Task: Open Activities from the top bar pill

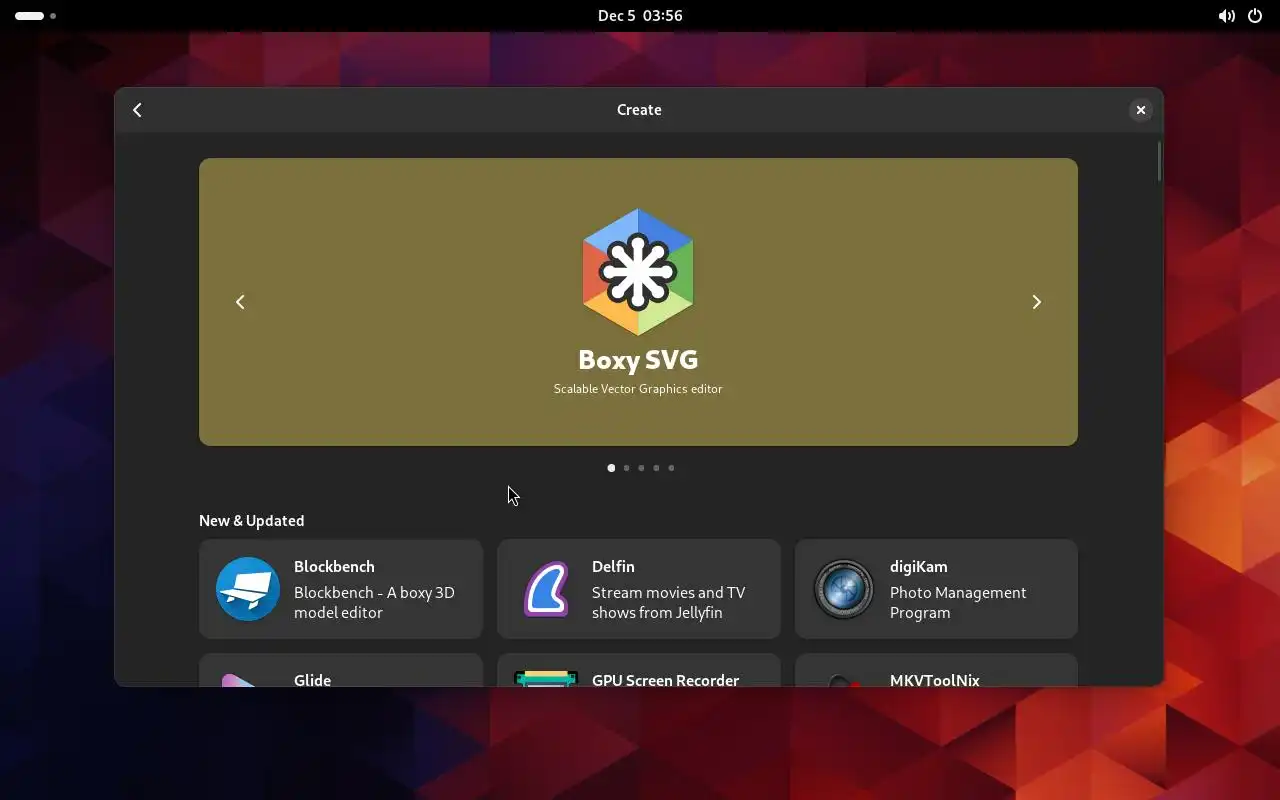Action: pos(35,16)
